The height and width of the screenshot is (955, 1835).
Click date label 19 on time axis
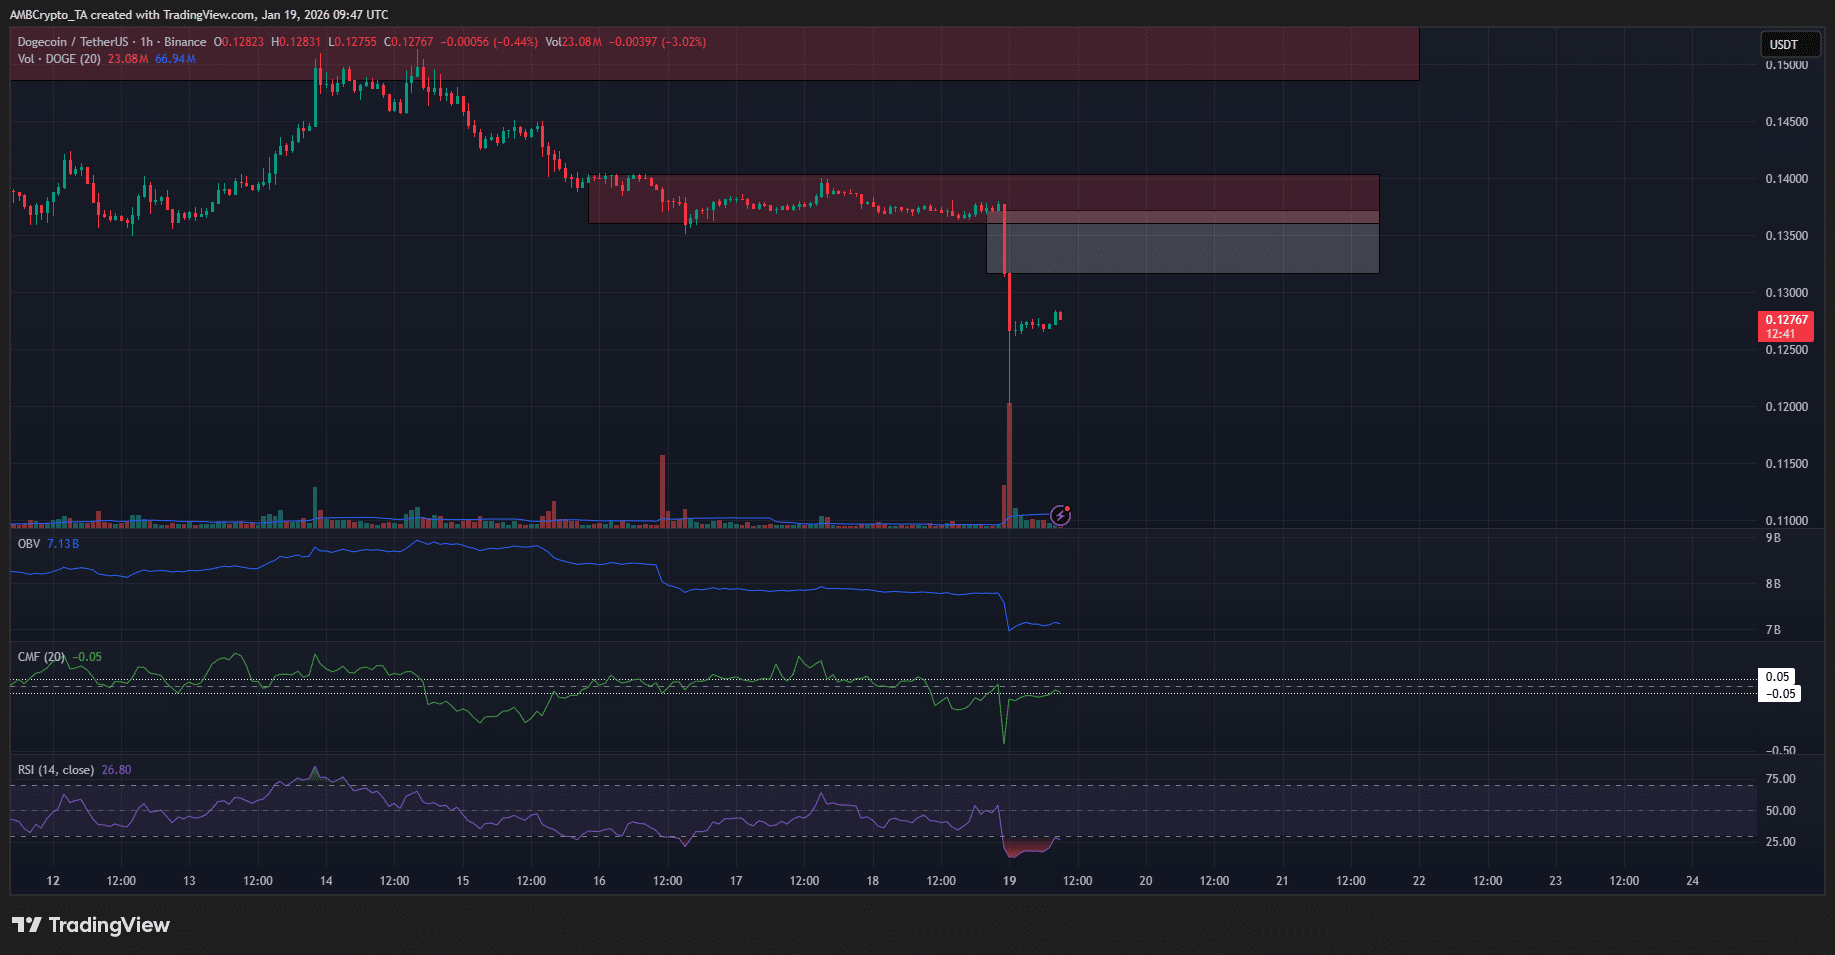click(1009, 881)
